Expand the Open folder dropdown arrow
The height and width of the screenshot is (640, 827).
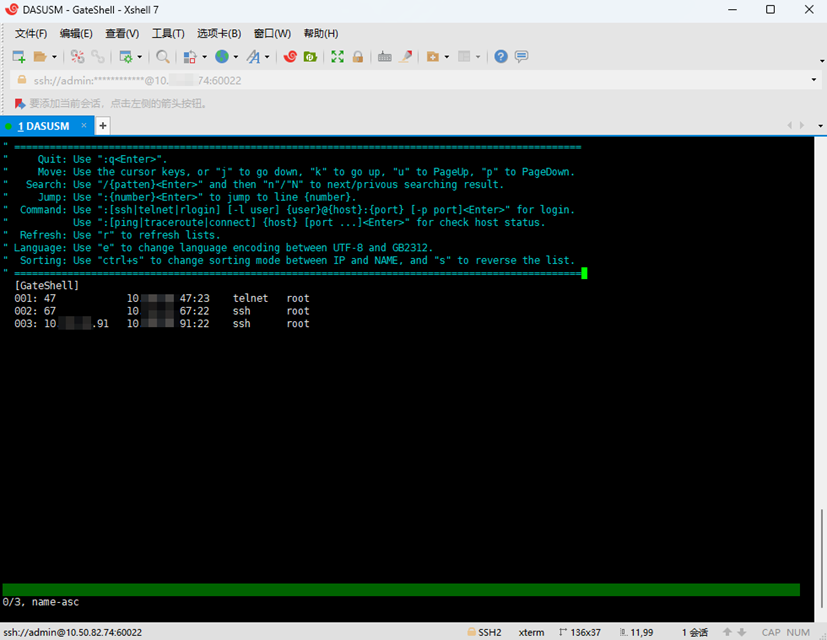pyautogui.click(x=54, y=57)
